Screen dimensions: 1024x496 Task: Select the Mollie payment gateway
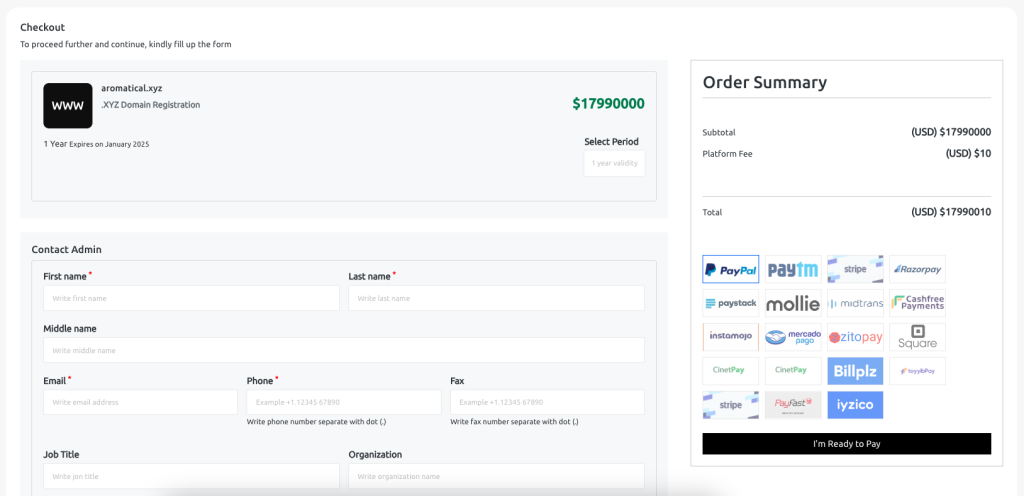(x=793, y=303)
